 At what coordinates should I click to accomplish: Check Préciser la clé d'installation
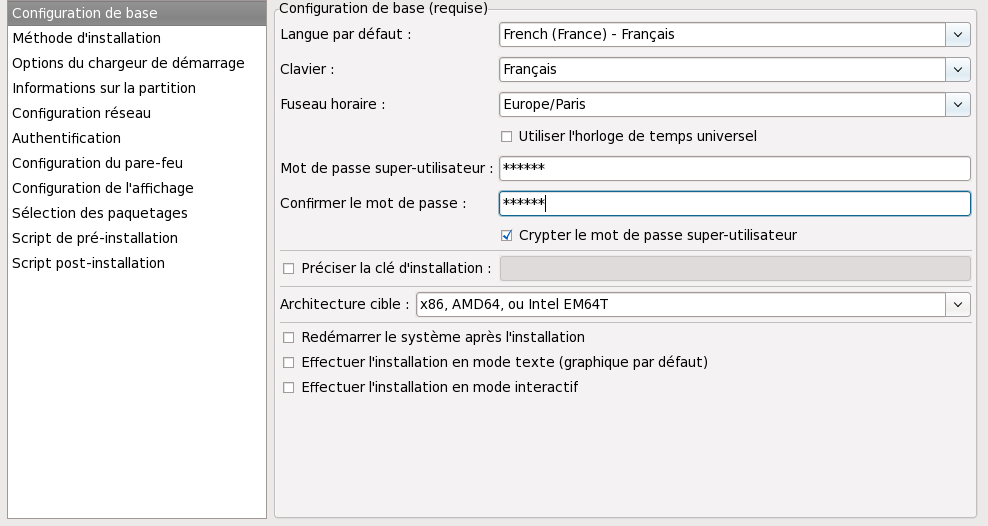tap(289, 268)
